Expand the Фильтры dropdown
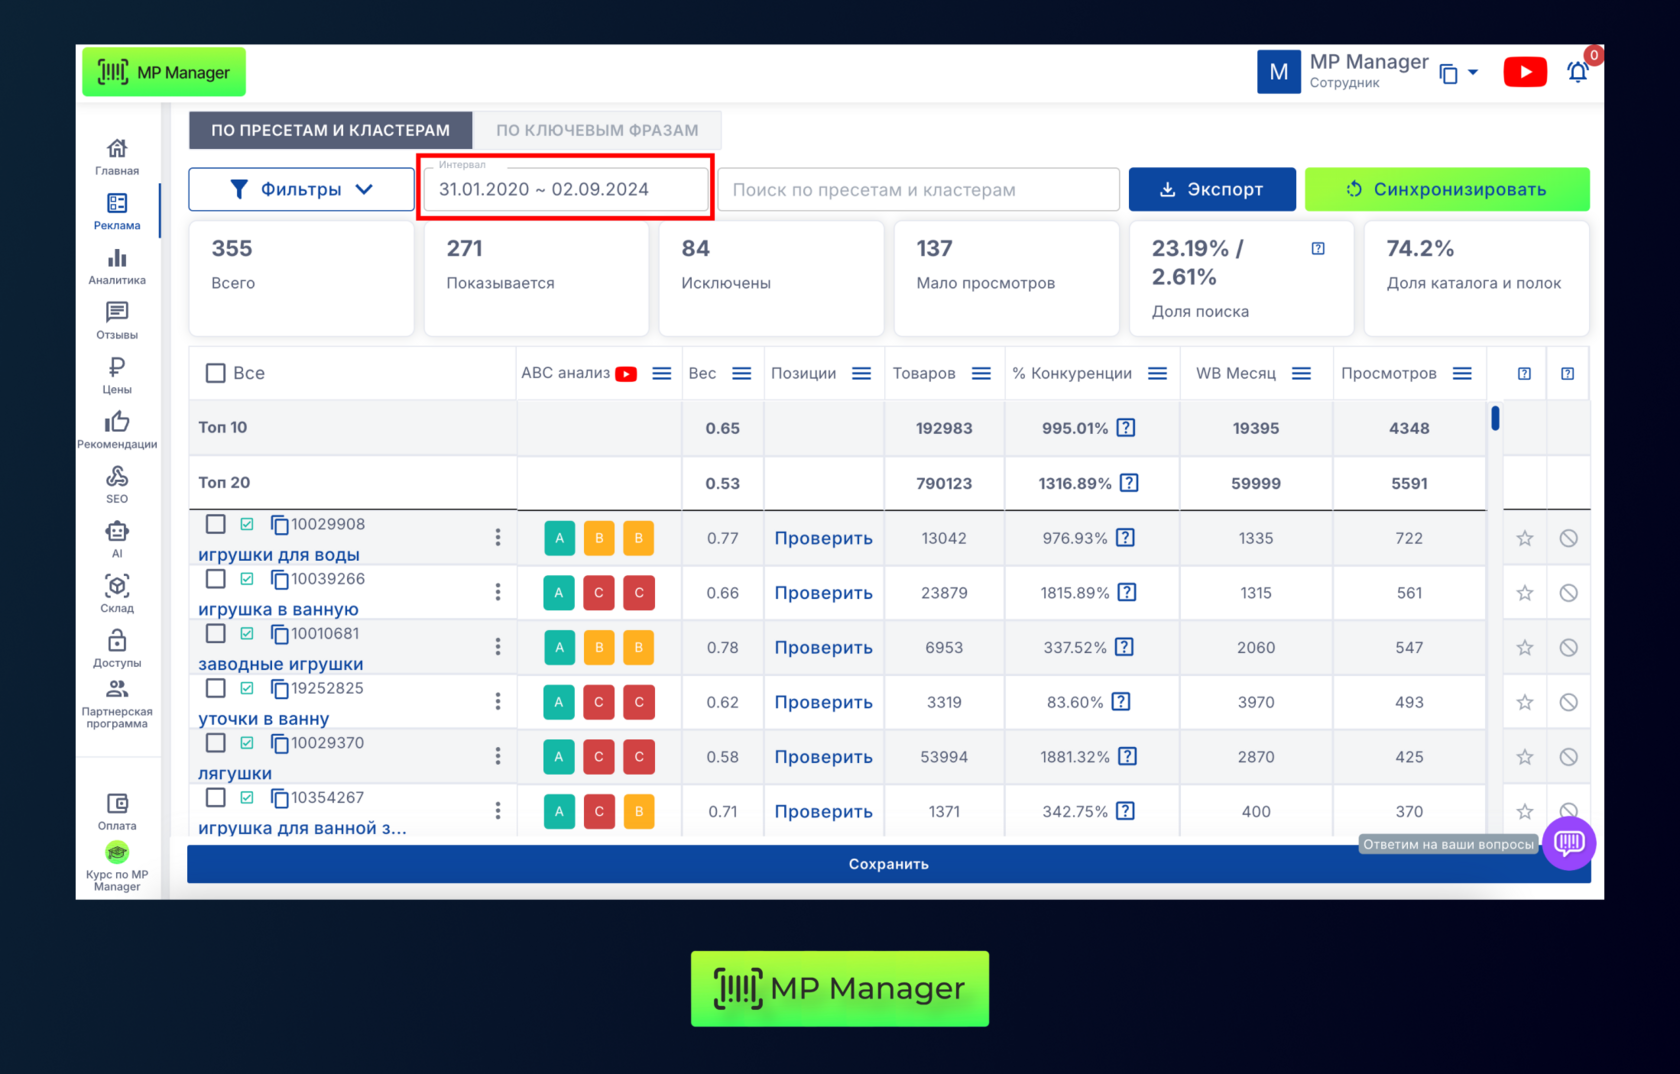 coord(301,189)
